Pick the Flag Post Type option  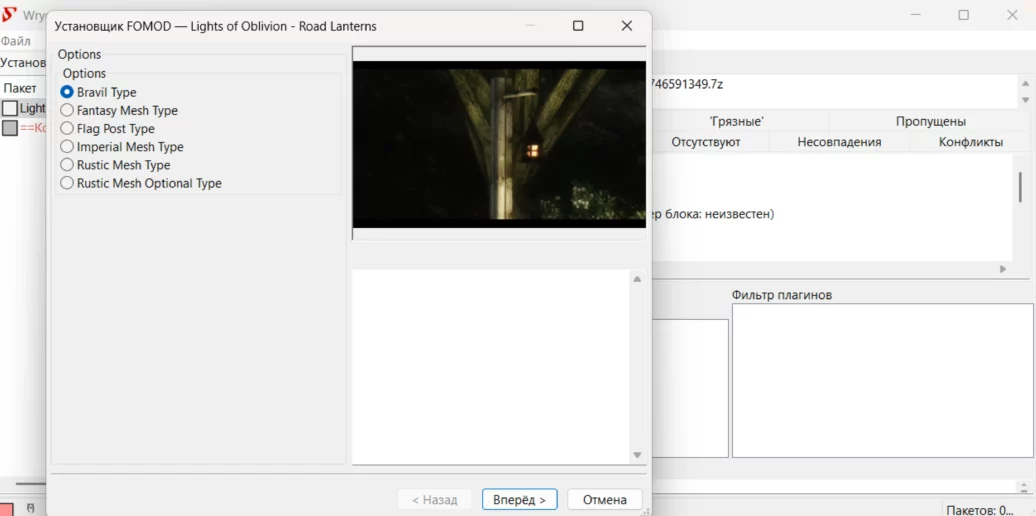pos(67,129)
